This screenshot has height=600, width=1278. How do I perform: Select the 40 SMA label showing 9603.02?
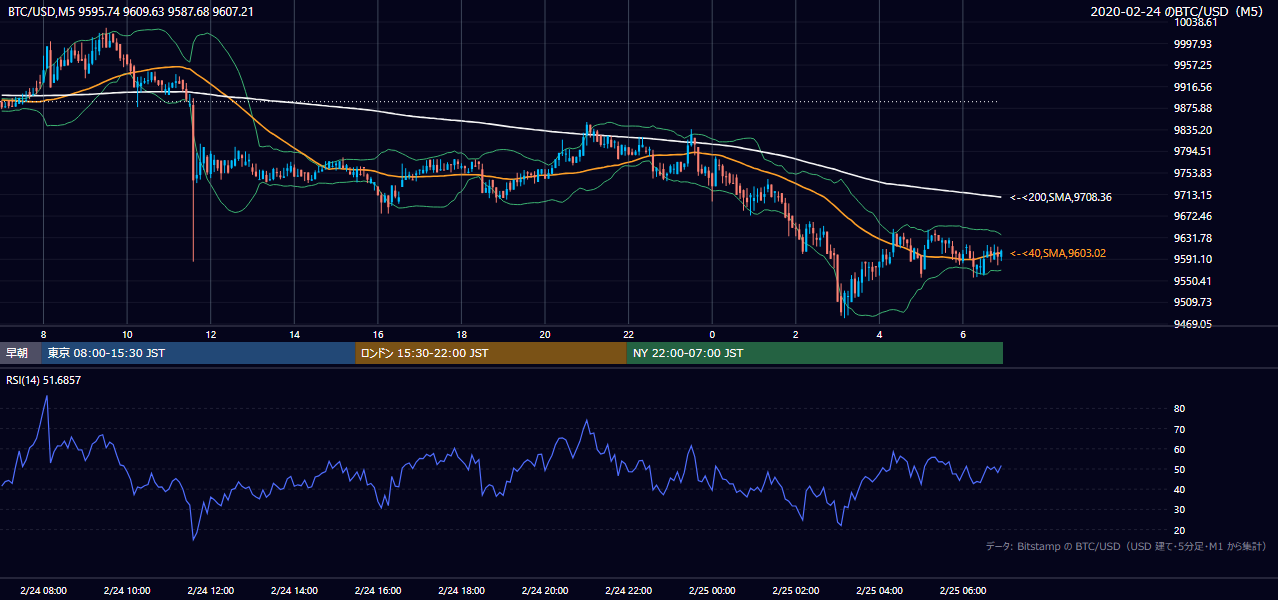[1058, 254]
